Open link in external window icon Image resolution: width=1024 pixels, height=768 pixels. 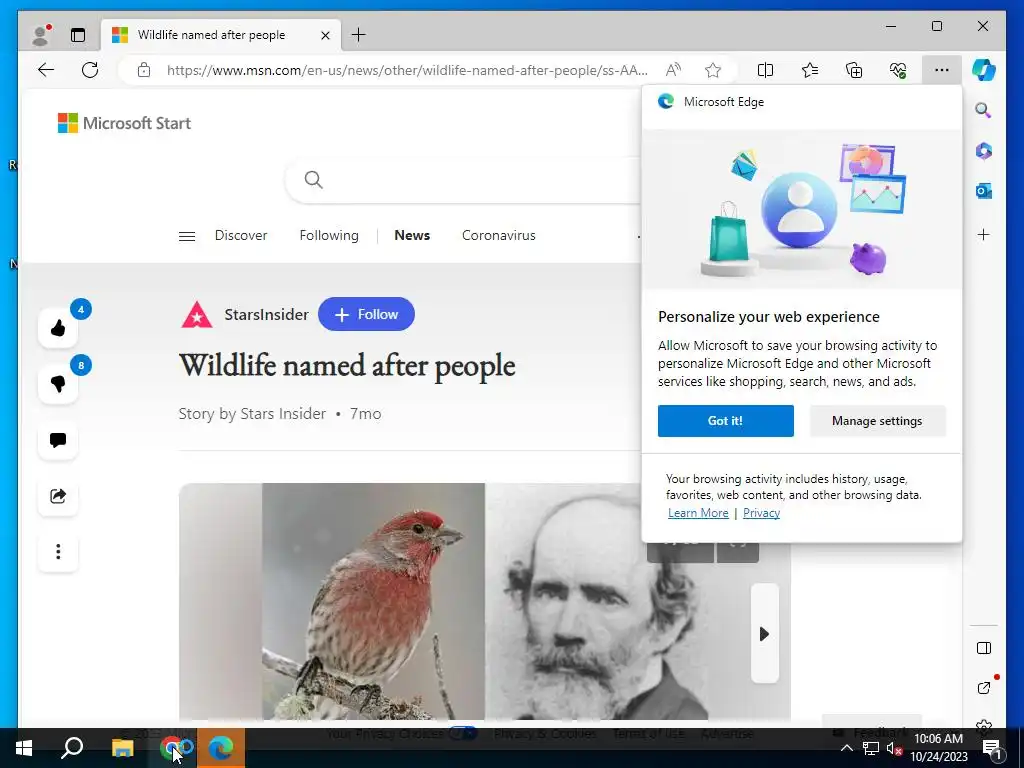pyautogui.click(x=984, y=688)
